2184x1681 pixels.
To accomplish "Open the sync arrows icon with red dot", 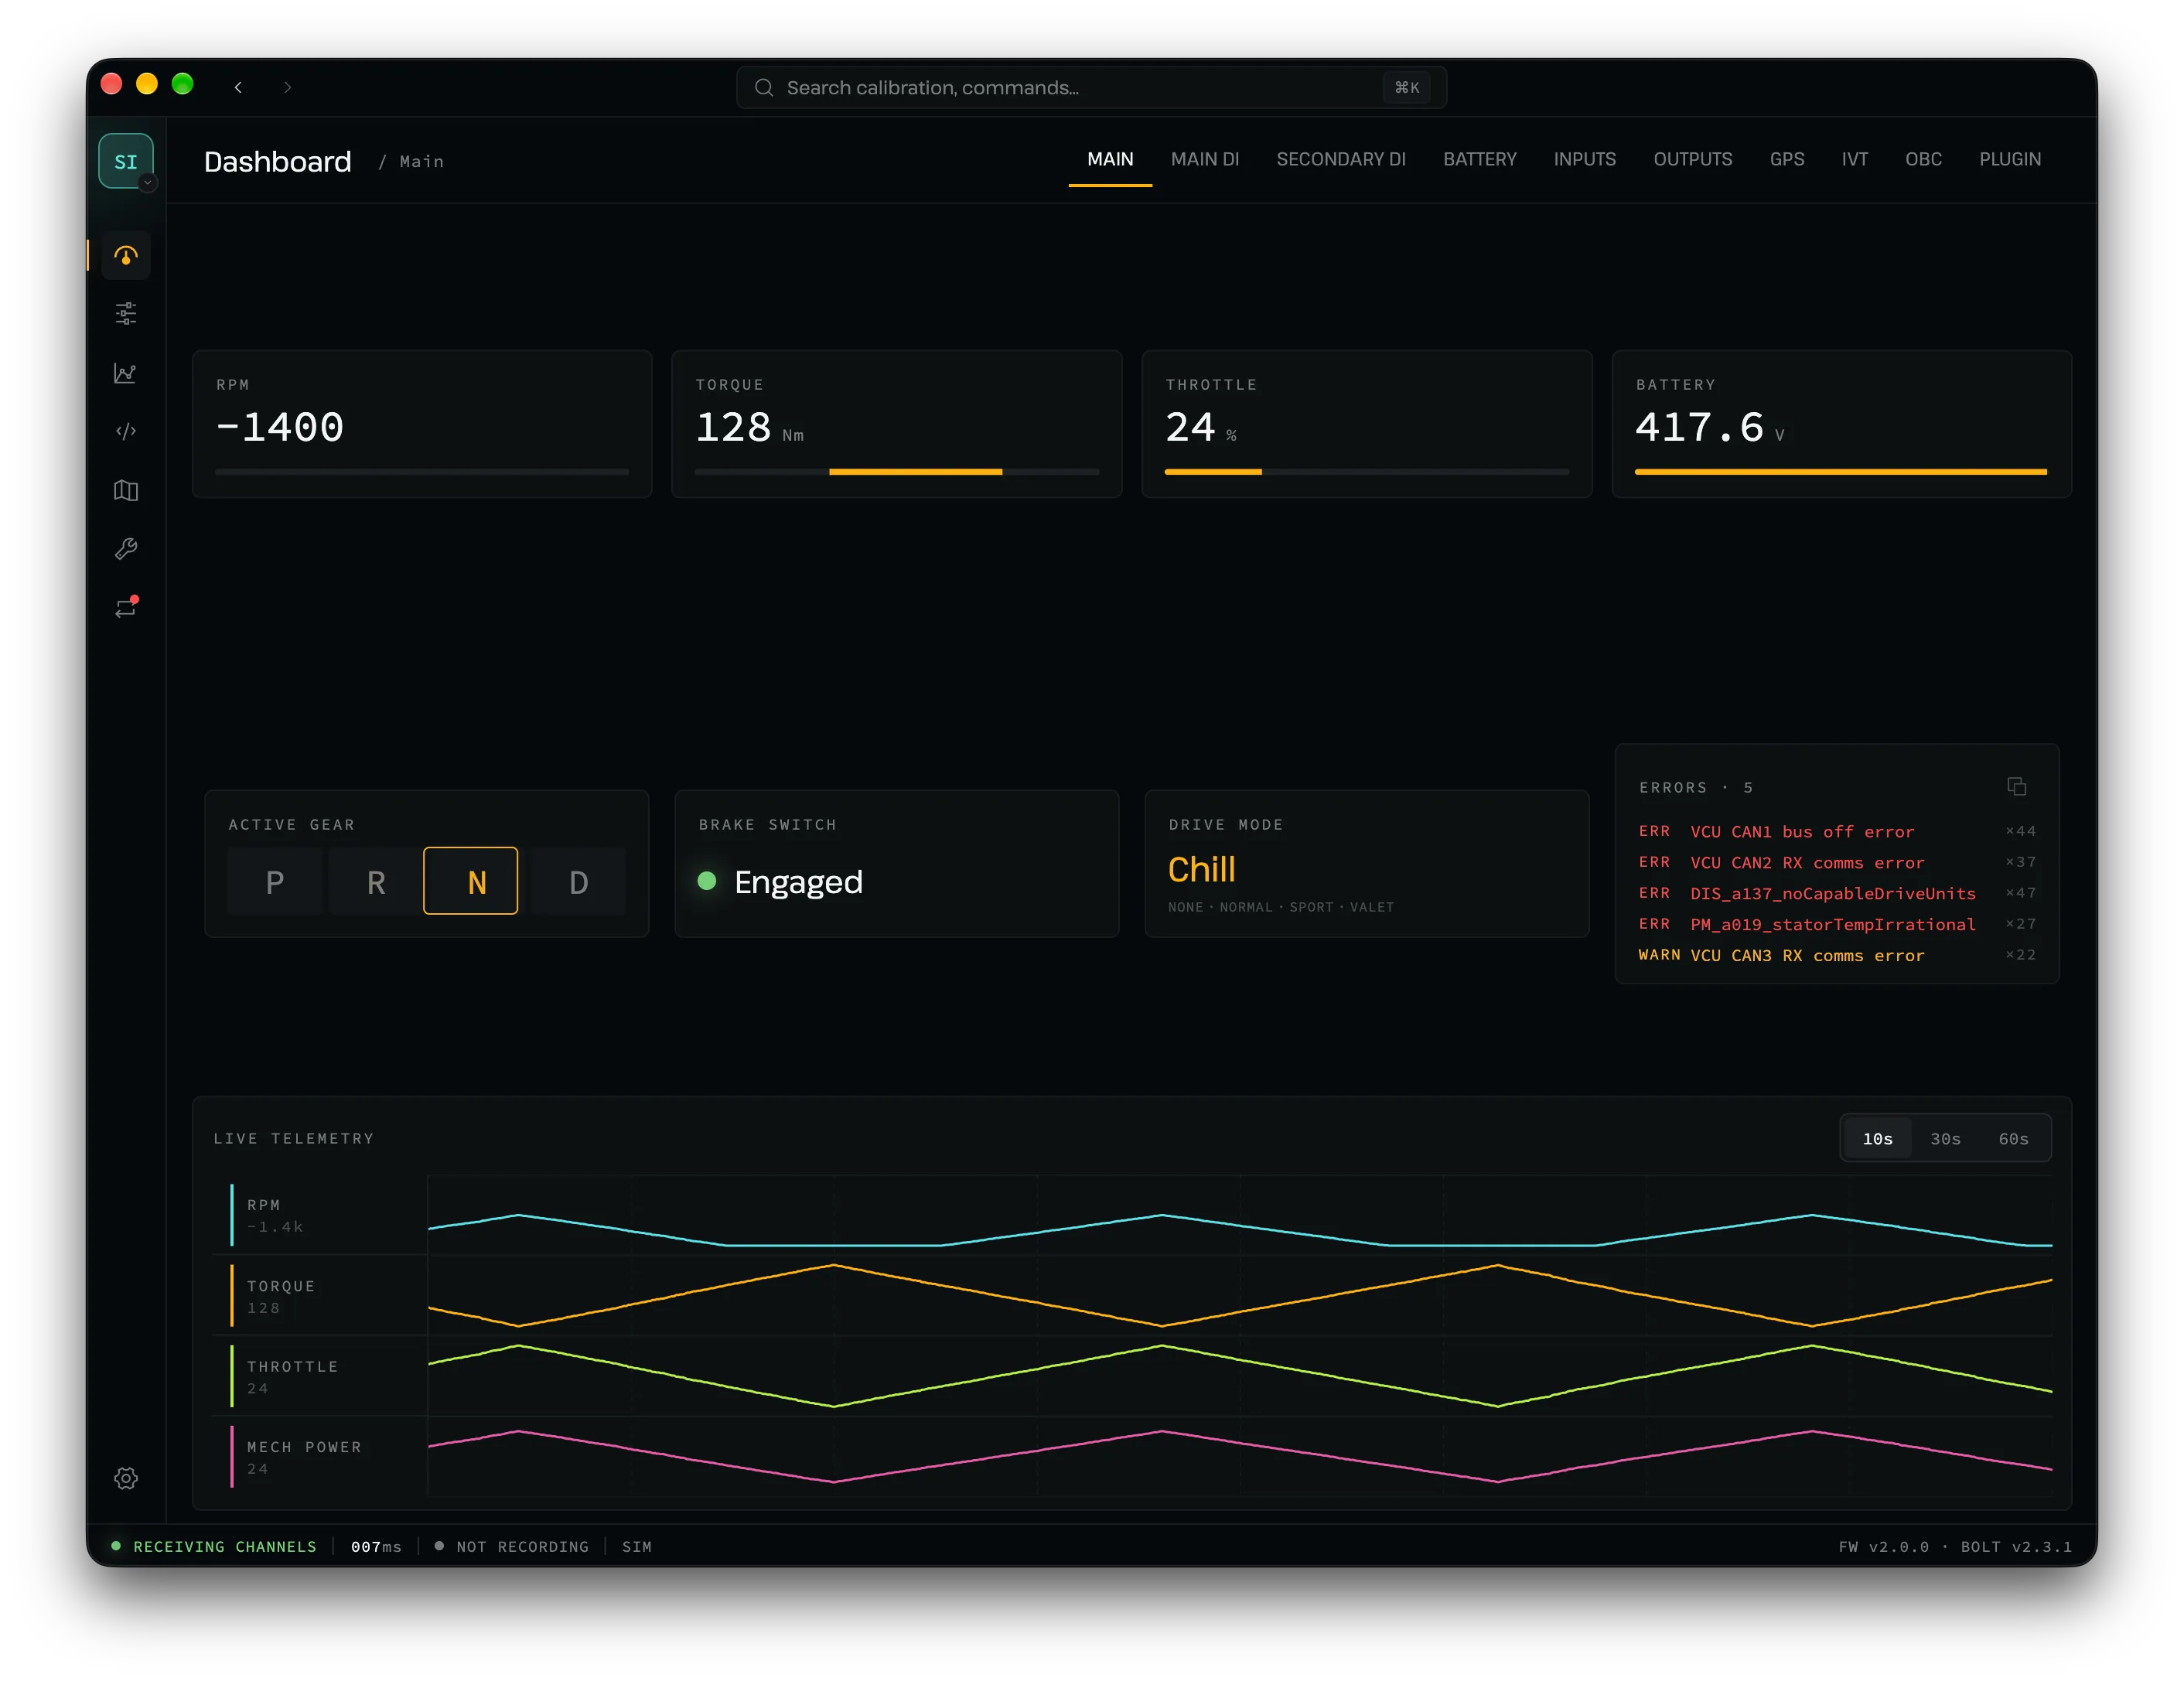I will coord(126,607).
